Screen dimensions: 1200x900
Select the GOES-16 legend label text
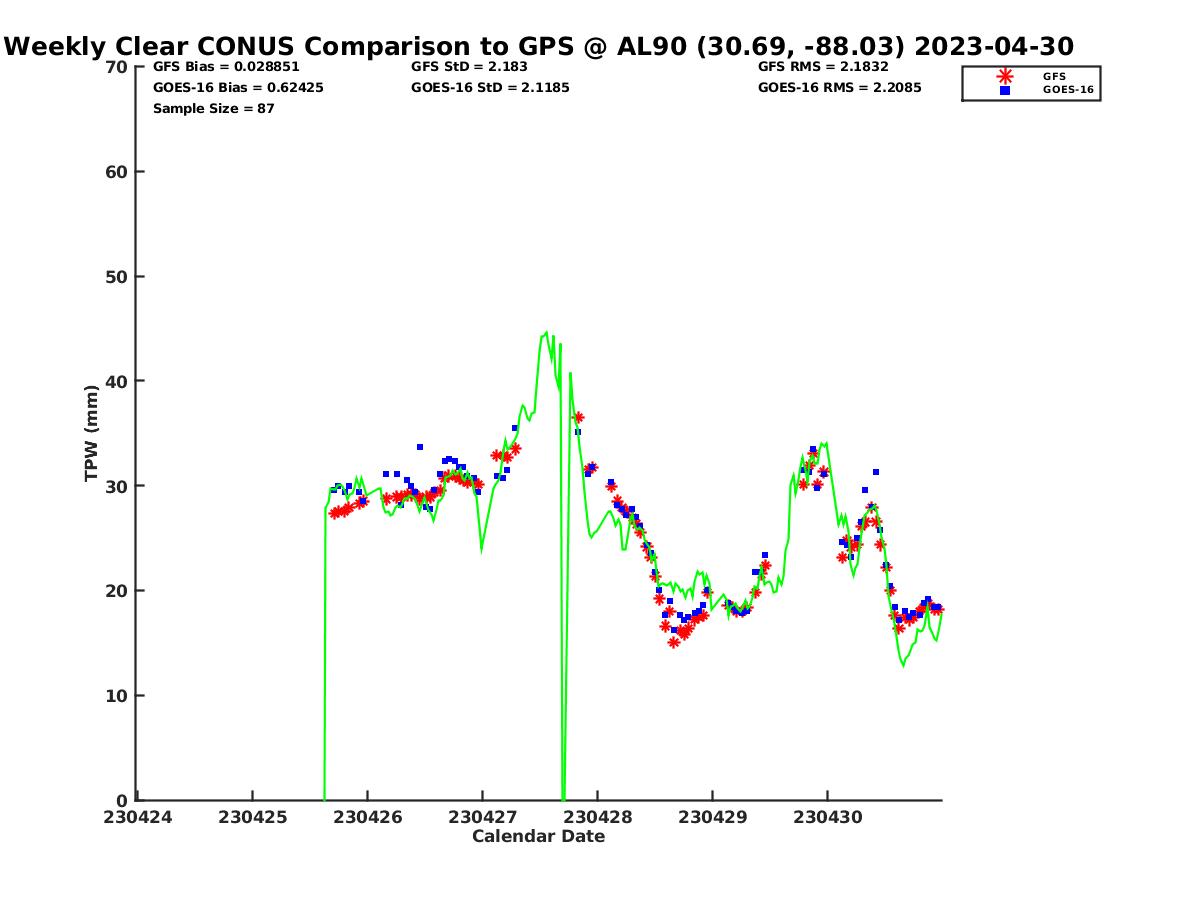click(x=1068, y=90)
